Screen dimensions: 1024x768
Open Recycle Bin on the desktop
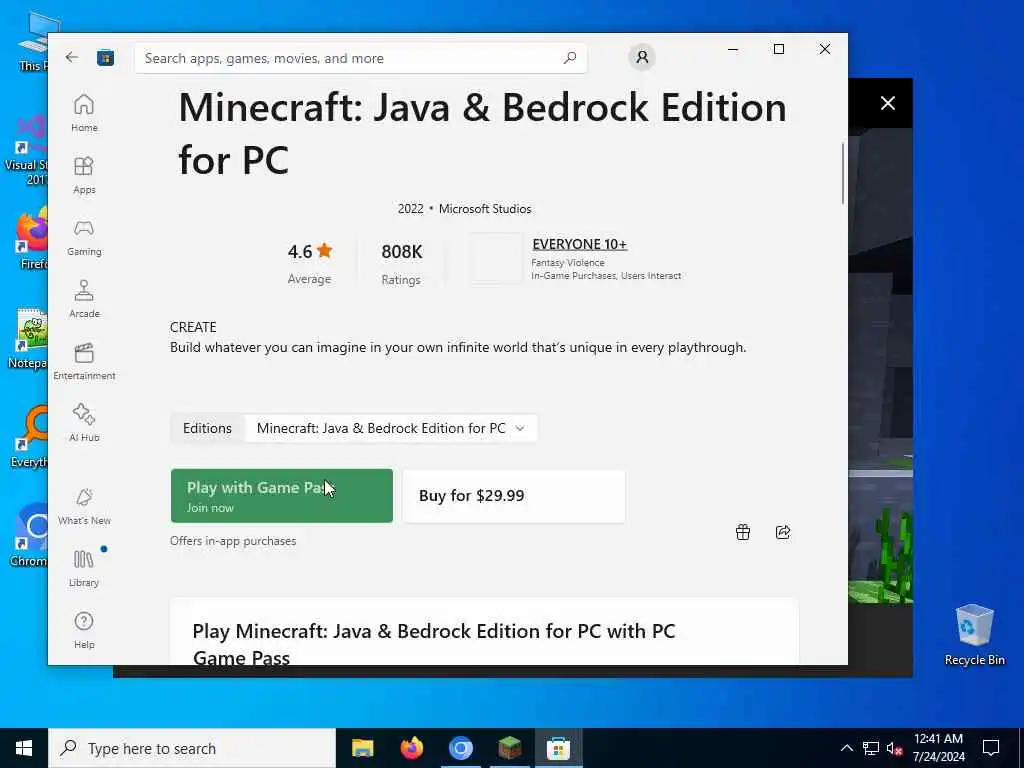click(x=974, y=635)
